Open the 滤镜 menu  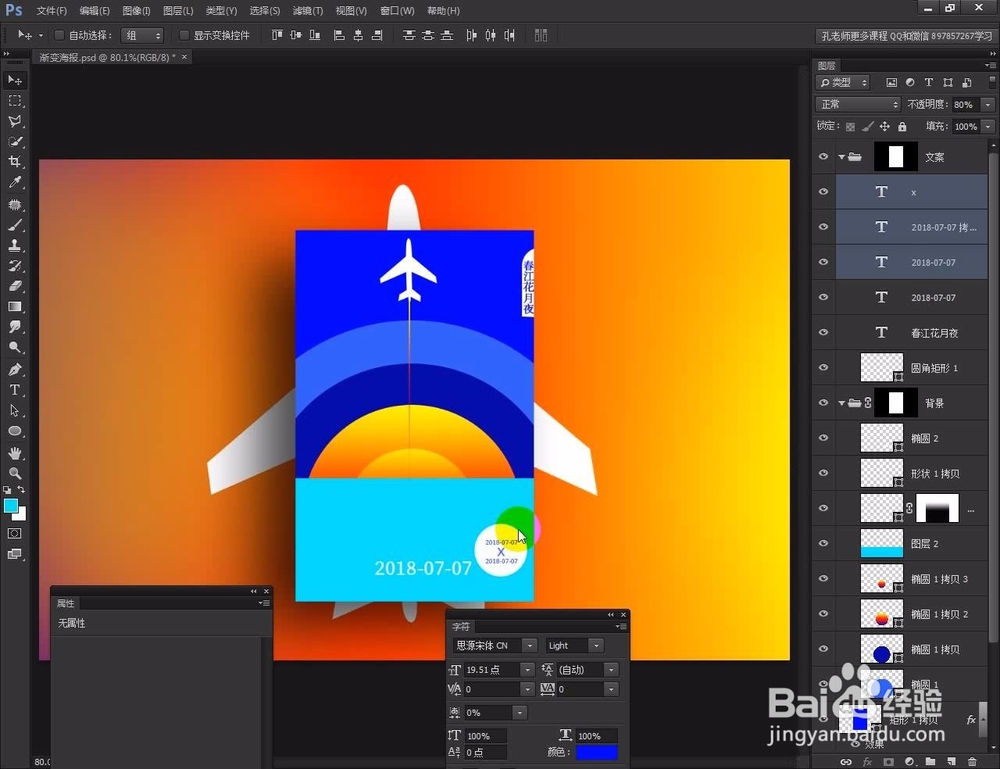pos(307,11)
